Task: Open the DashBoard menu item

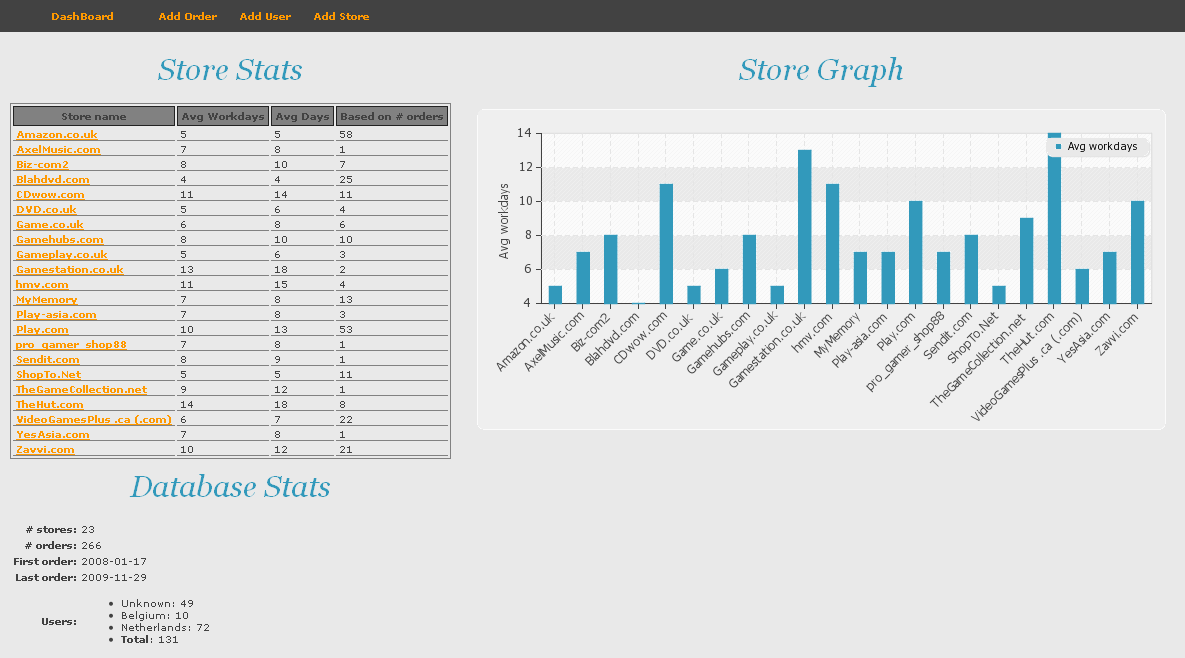Action: tap(82, 16)
